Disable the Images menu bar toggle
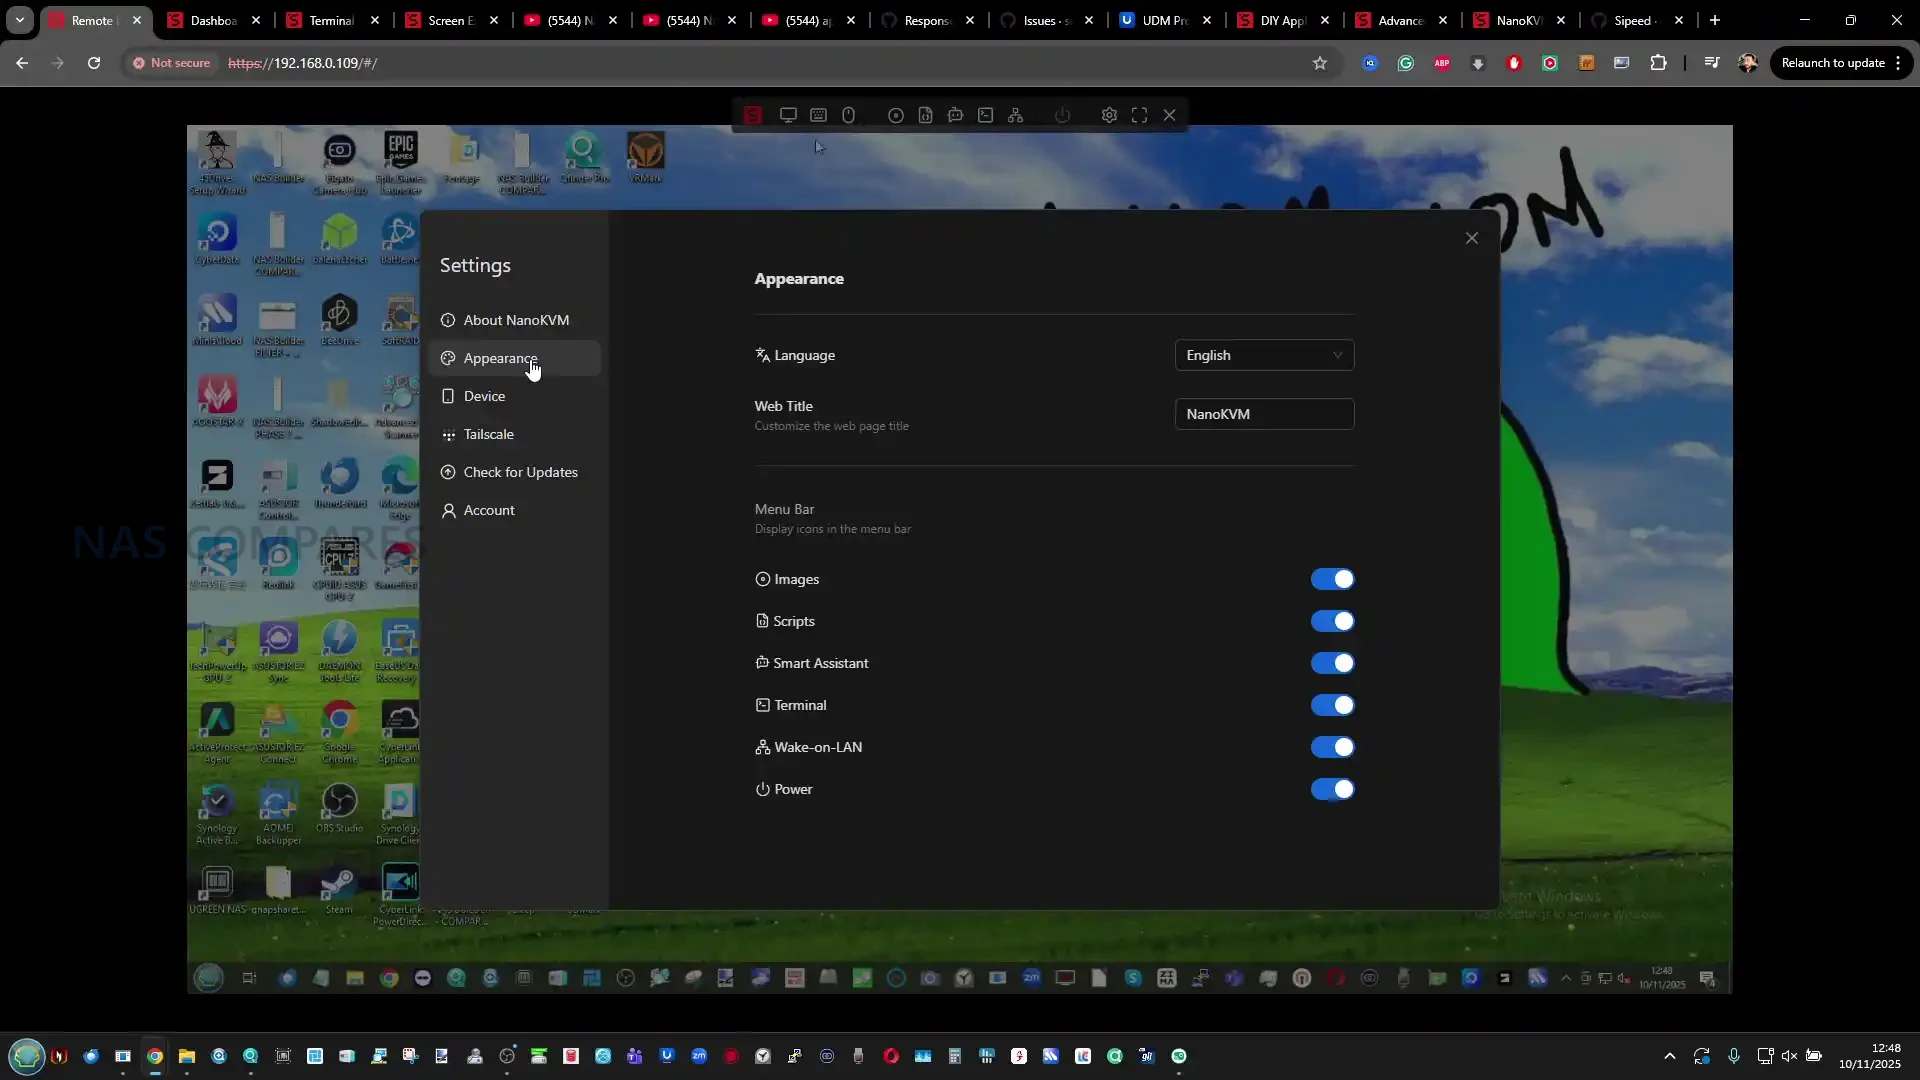Screen dimensions: 1920x1080 click(1332, 579)
